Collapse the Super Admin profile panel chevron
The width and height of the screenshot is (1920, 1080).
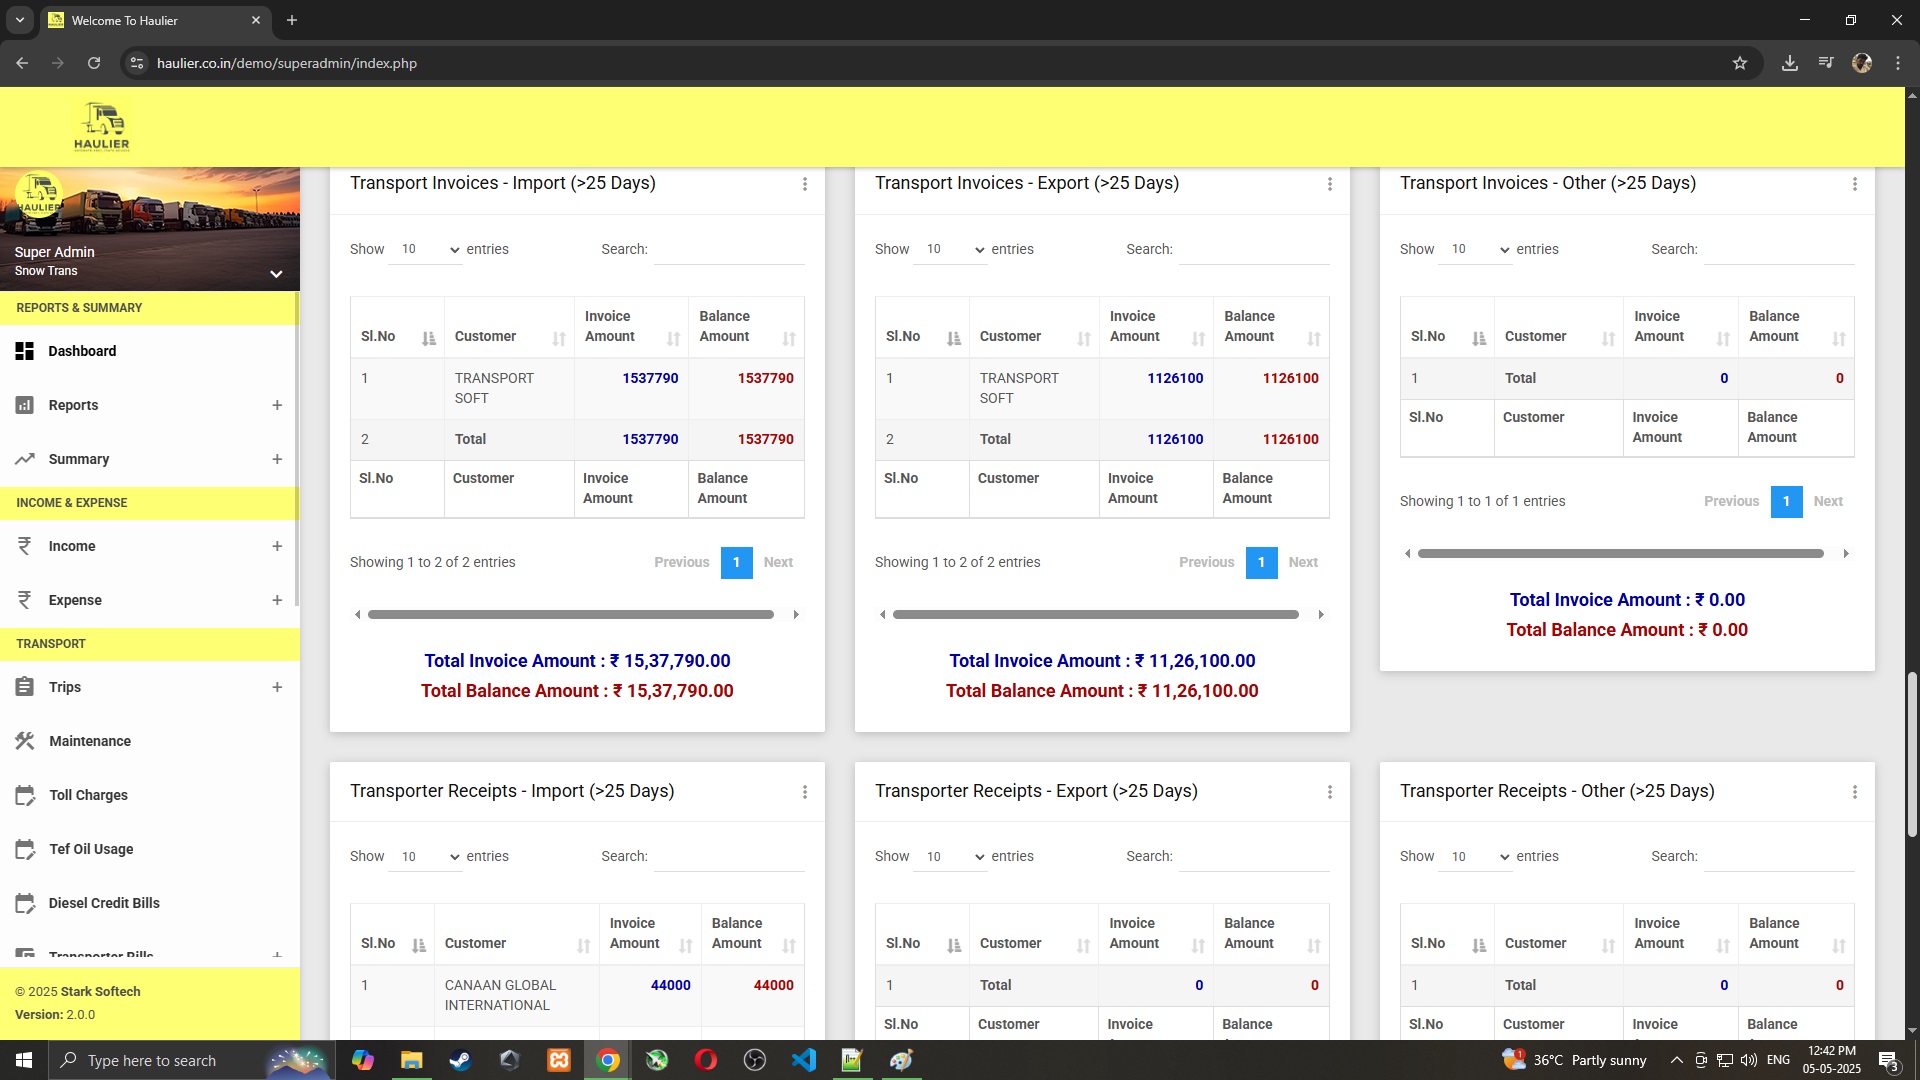276,273
